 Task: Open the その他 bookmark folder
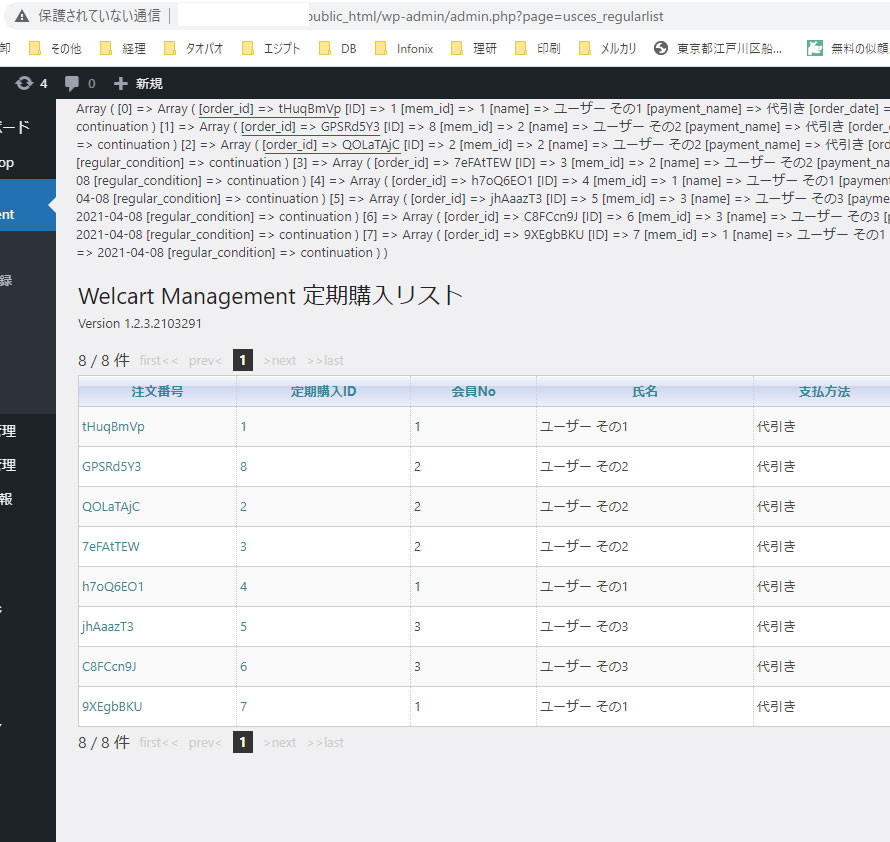(x=56, y=49)
